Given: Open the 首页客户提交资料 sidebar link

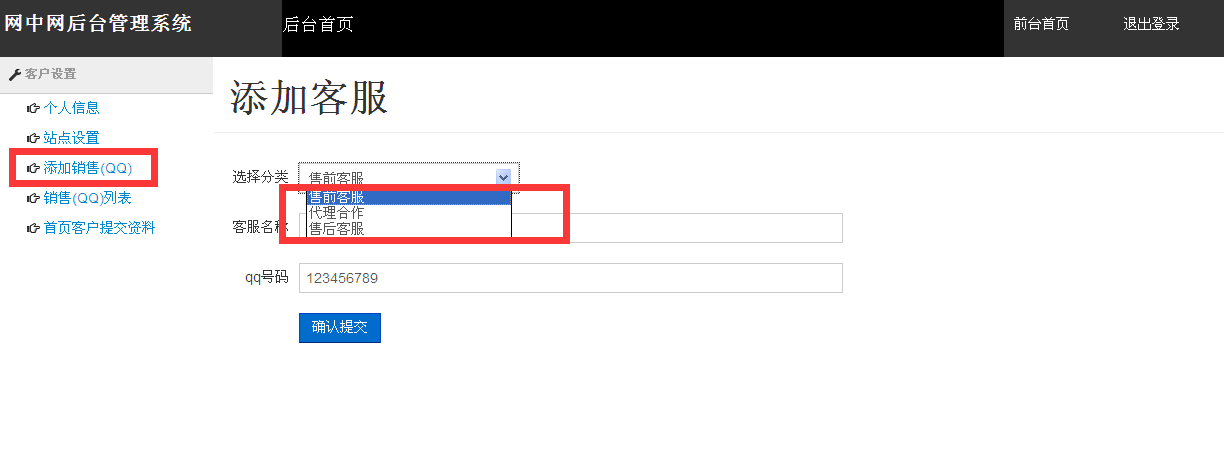Looking at the screenshot, I should (99, 228).
